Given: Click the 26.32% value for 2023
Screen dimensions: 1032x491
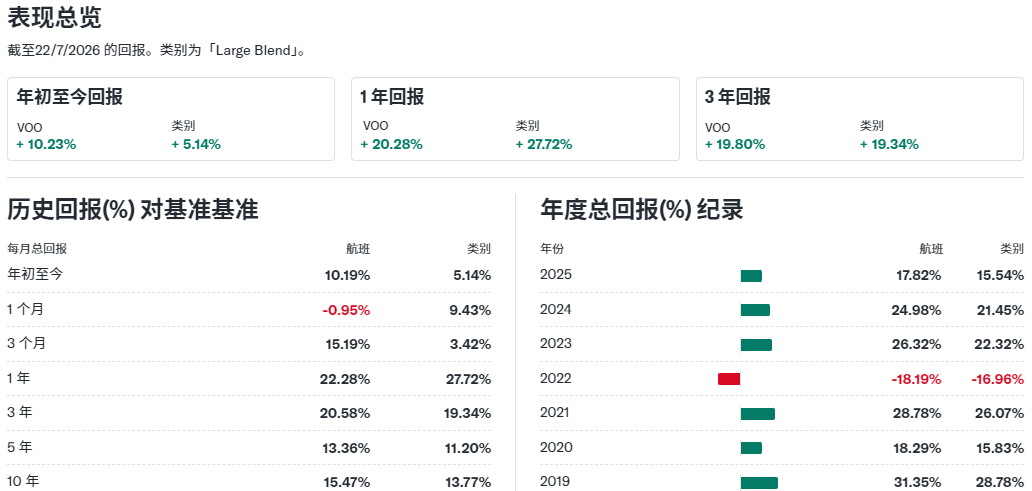Looking at the screenshot, I should 917,344.
